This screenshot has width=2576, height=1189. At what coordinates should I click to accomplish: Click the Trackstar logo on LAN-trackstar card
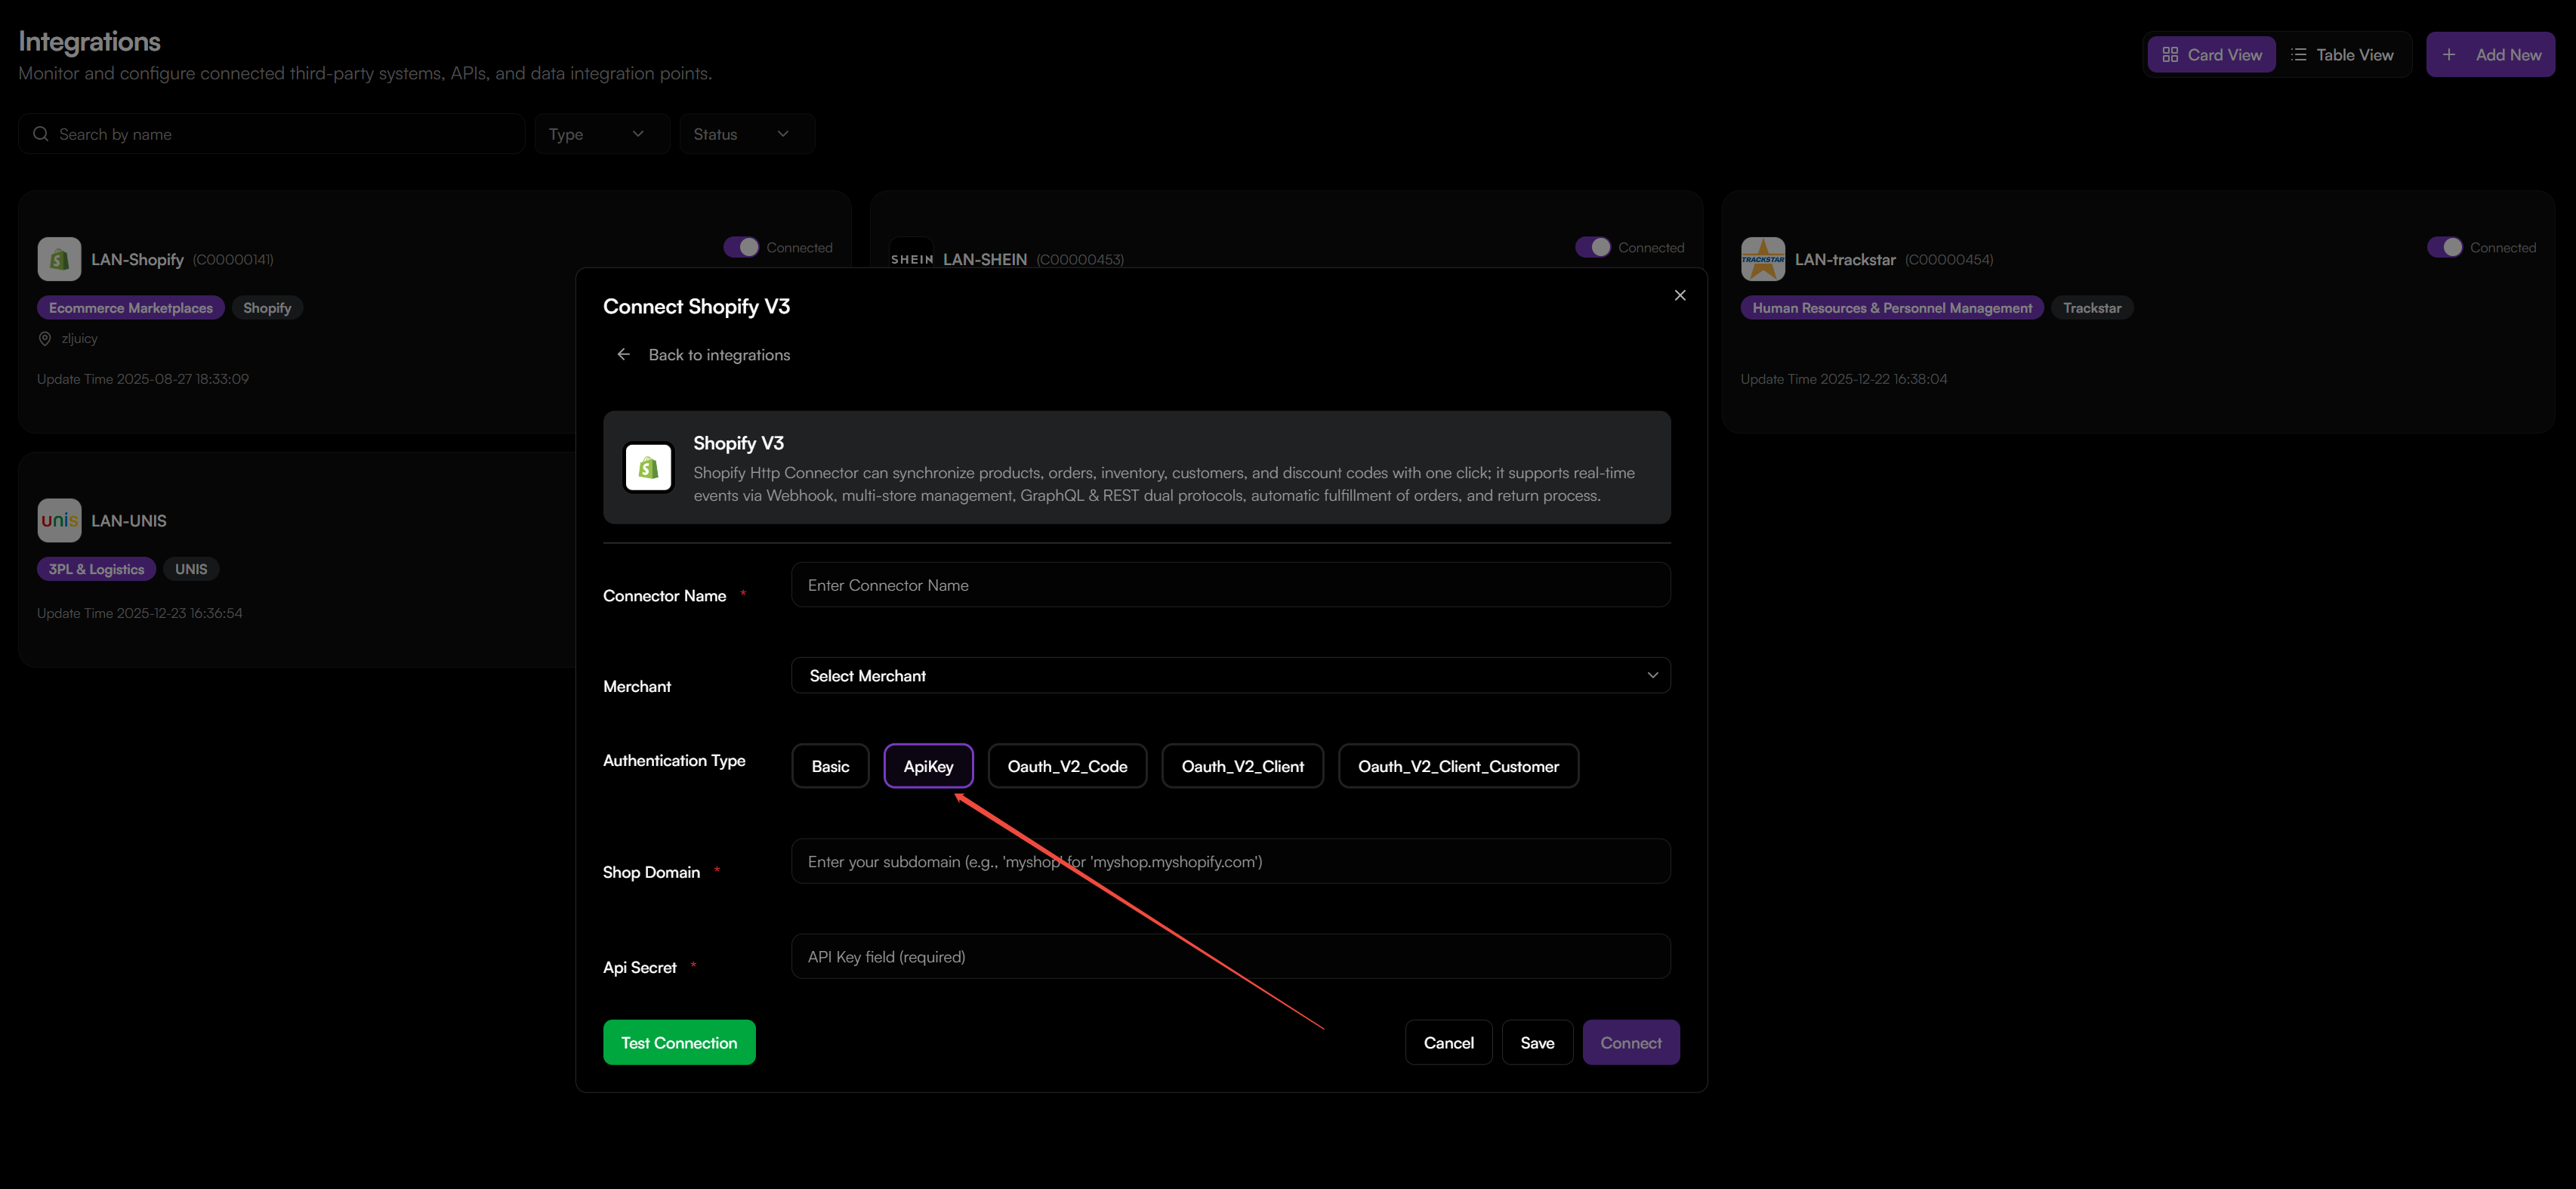coord(1763,258)
